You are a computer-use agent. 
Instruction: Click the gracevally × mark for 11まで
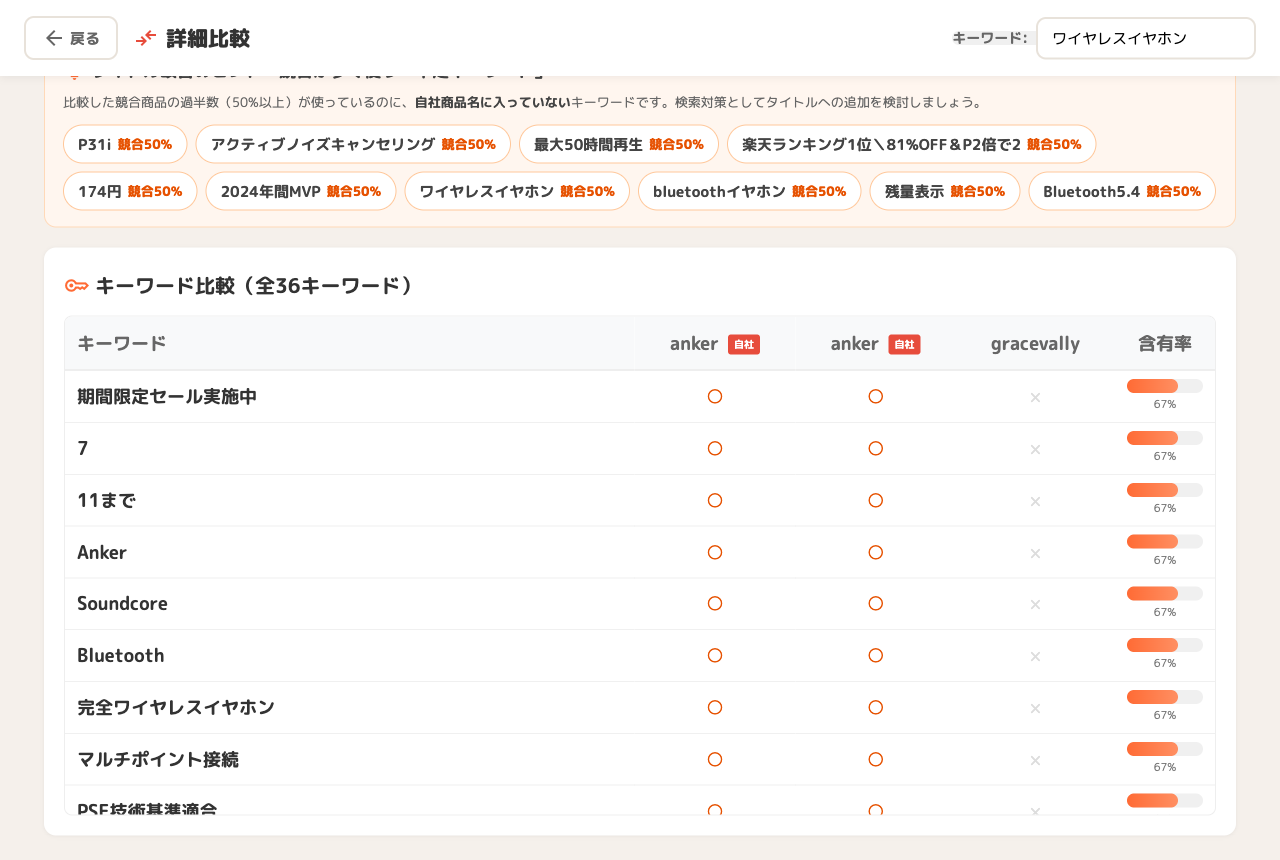[1035, 502]
